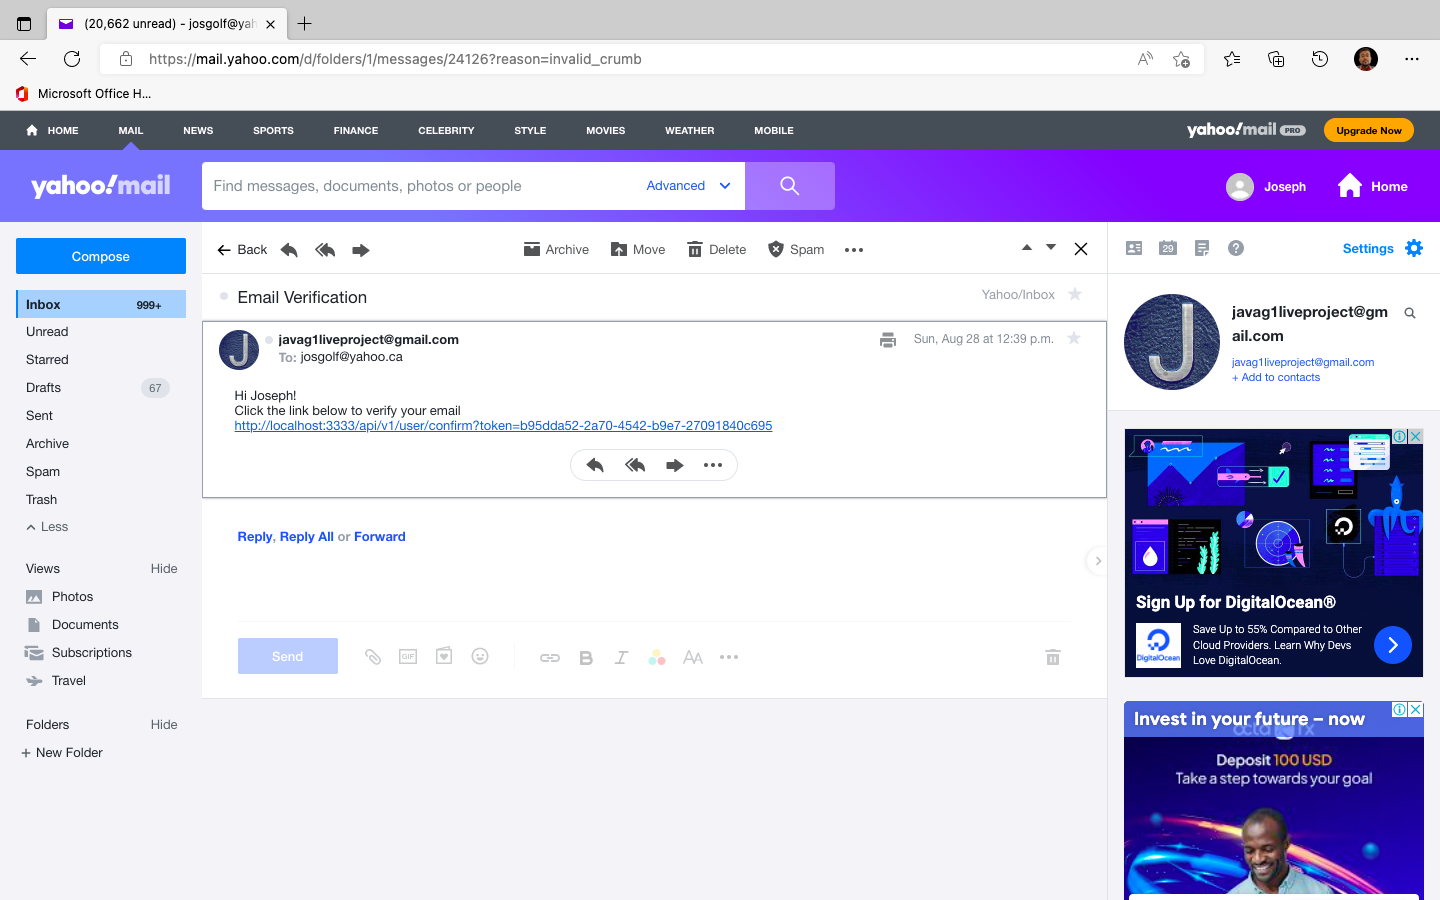Open the Settings gear icon
The width and height of the screenshot is (1440, 900).
tap(1414, 248)
